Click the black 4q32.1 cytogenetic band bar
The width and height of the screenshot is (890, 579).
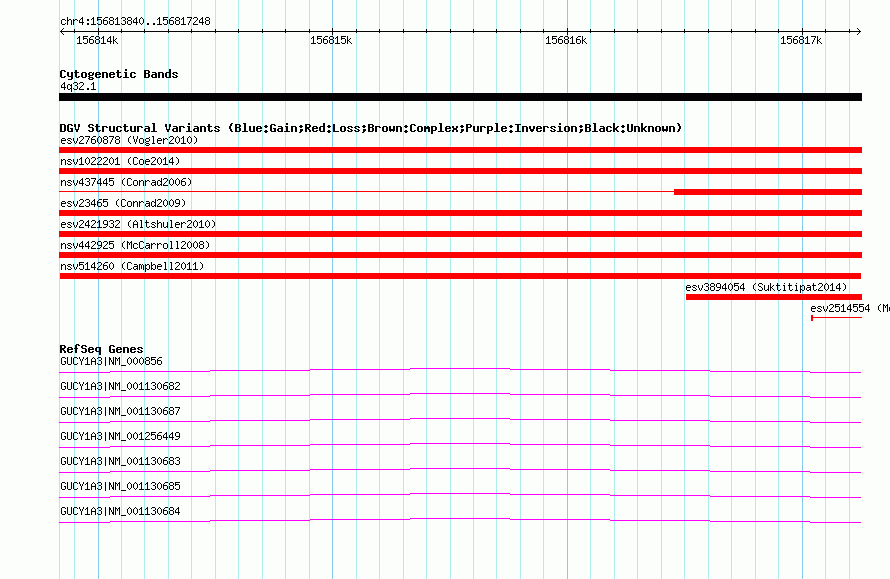pos(460,98)
